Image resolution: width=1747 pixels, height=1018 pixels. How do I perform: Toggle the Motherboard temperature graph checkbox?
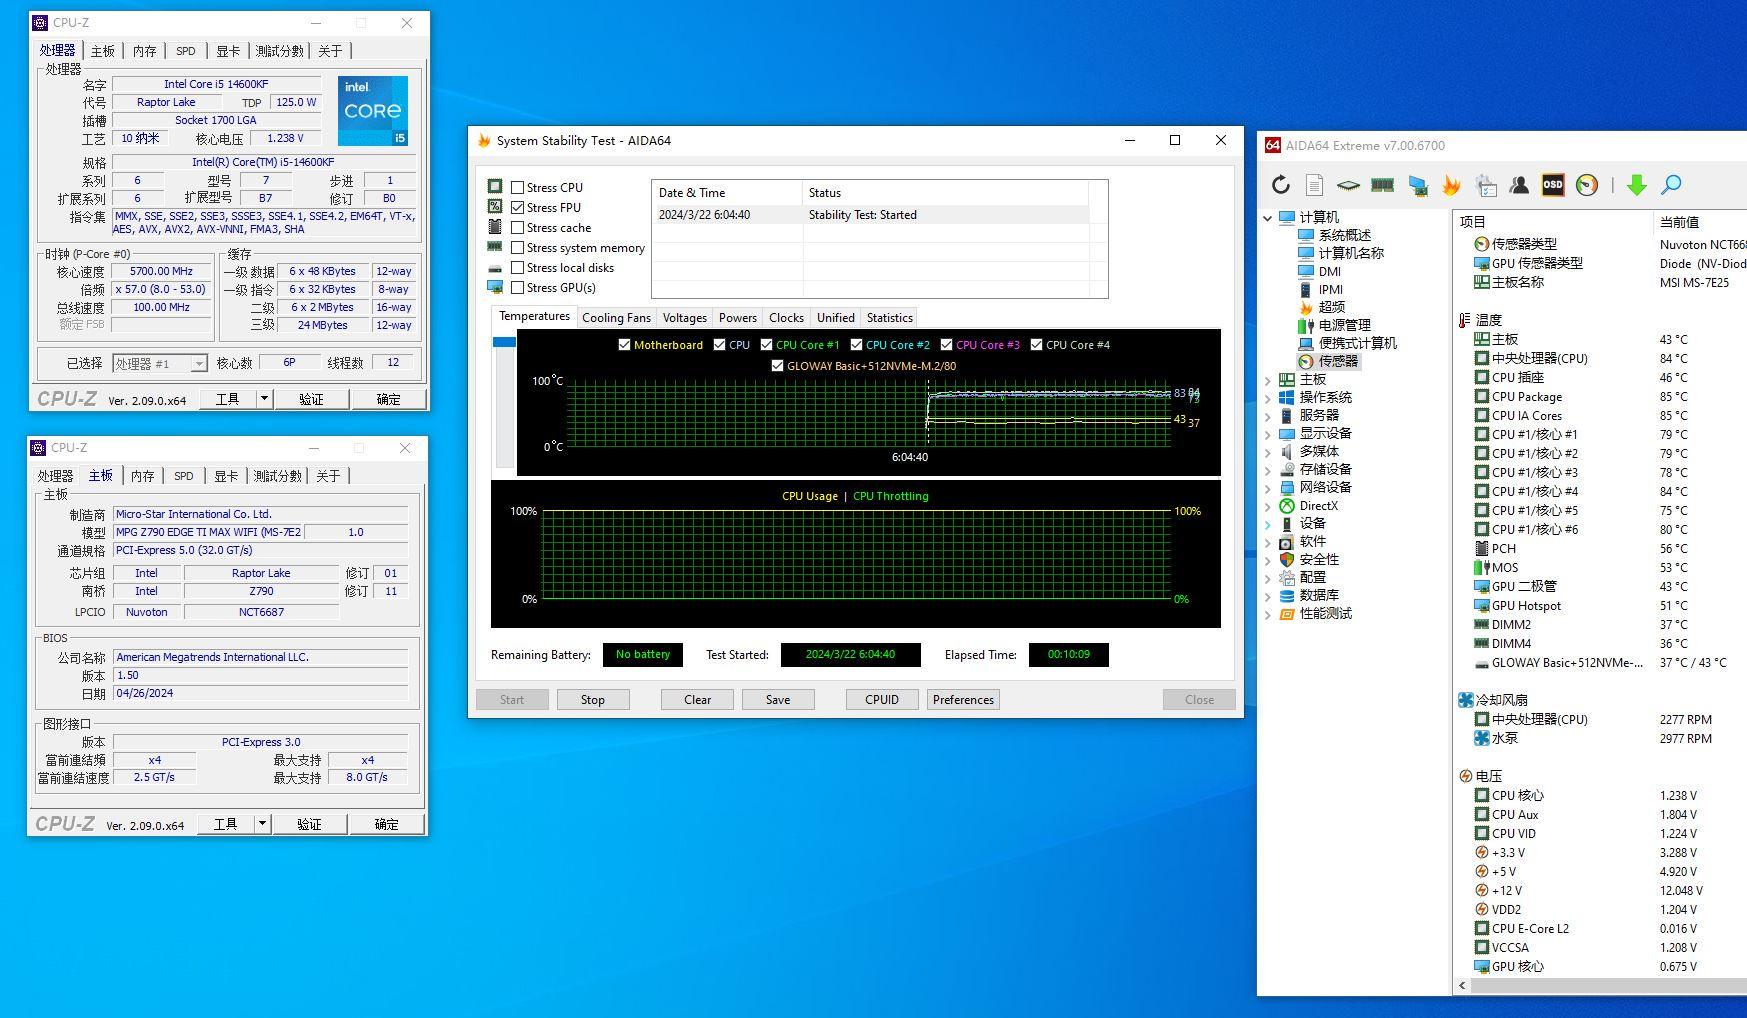625,345
